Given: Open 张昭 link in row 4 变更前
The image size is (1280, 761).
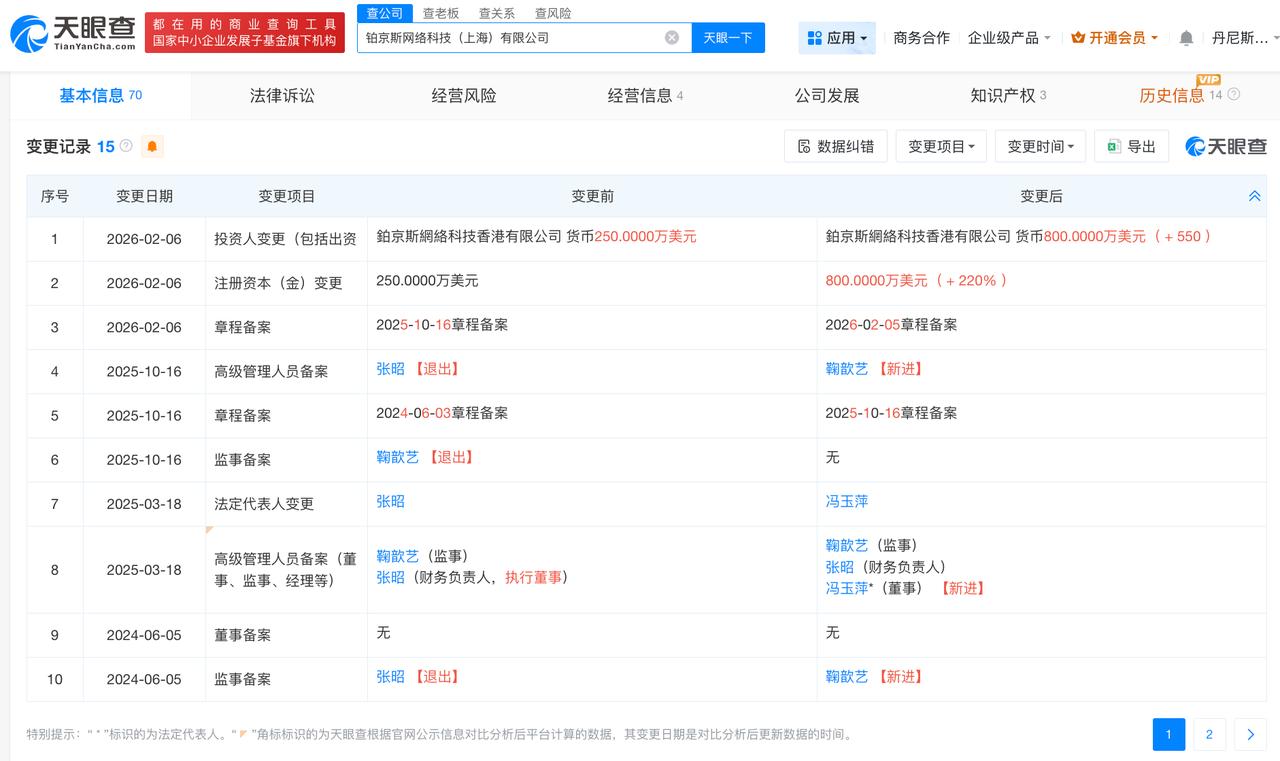Looking at the screenshot, I should coord(390,369).
